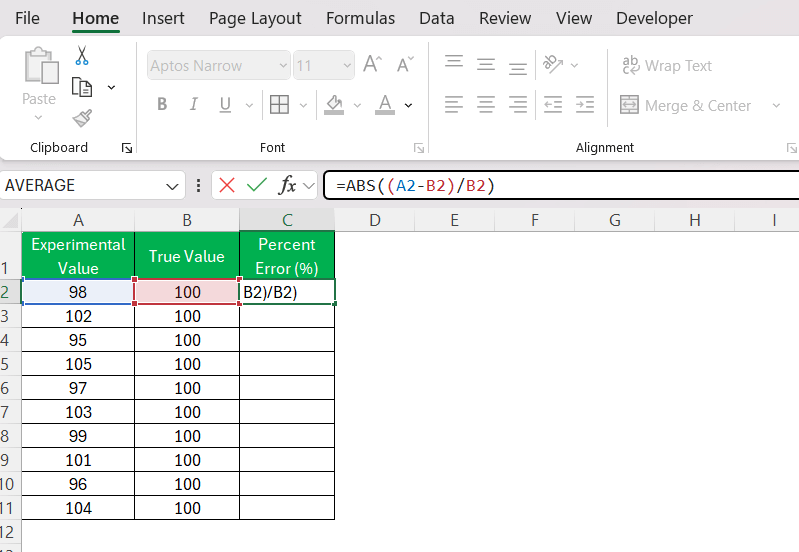Click the Paste clipboard icon

(x=41, y=65)
